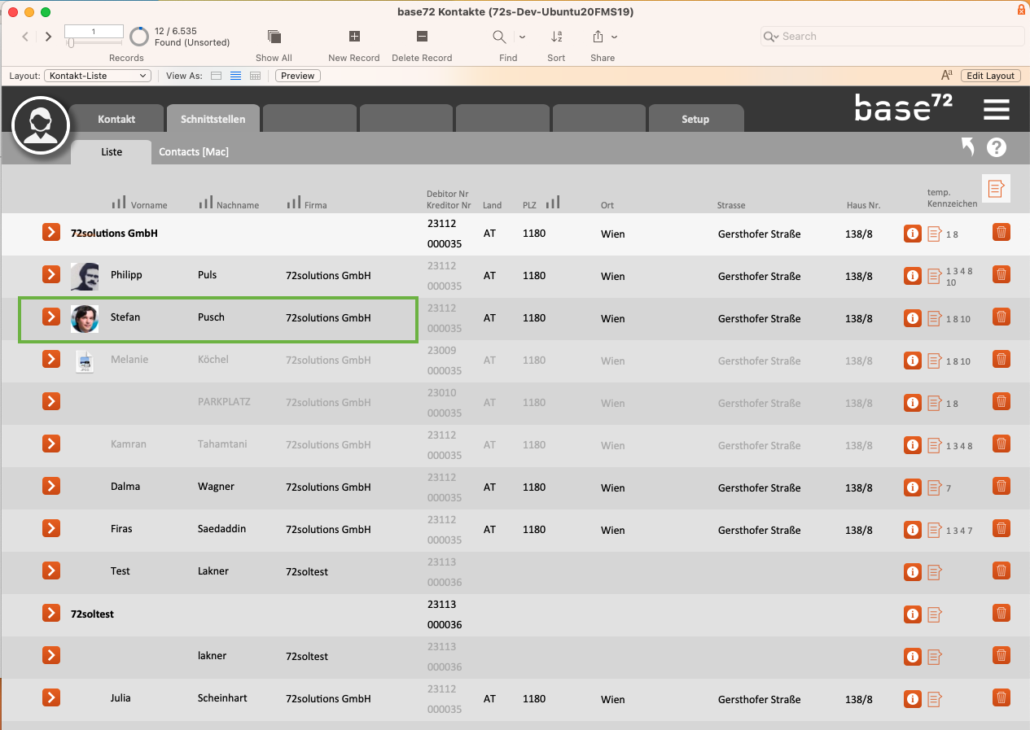The width and height of the screenshot is (1030, 730).
Task: Open the Search field options dropdown
Action: tap(771, 37)
